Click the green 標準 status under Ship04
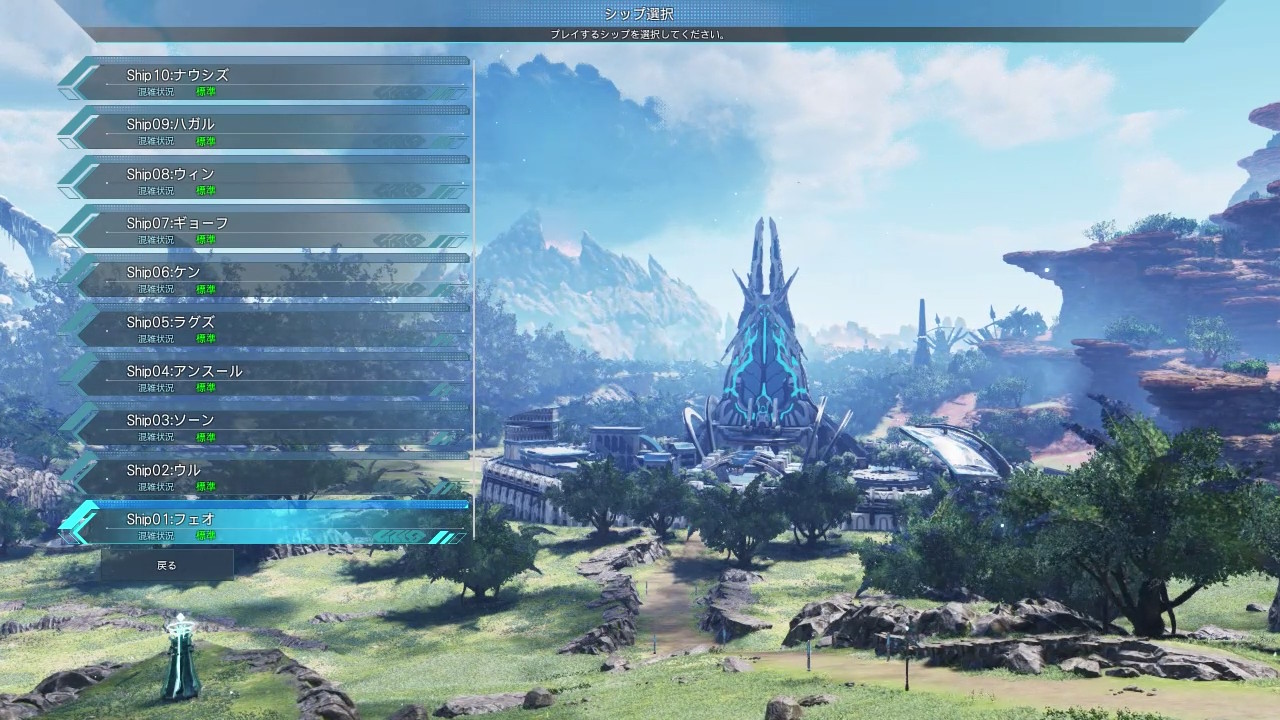1280x720 pixels. point(205,387)
